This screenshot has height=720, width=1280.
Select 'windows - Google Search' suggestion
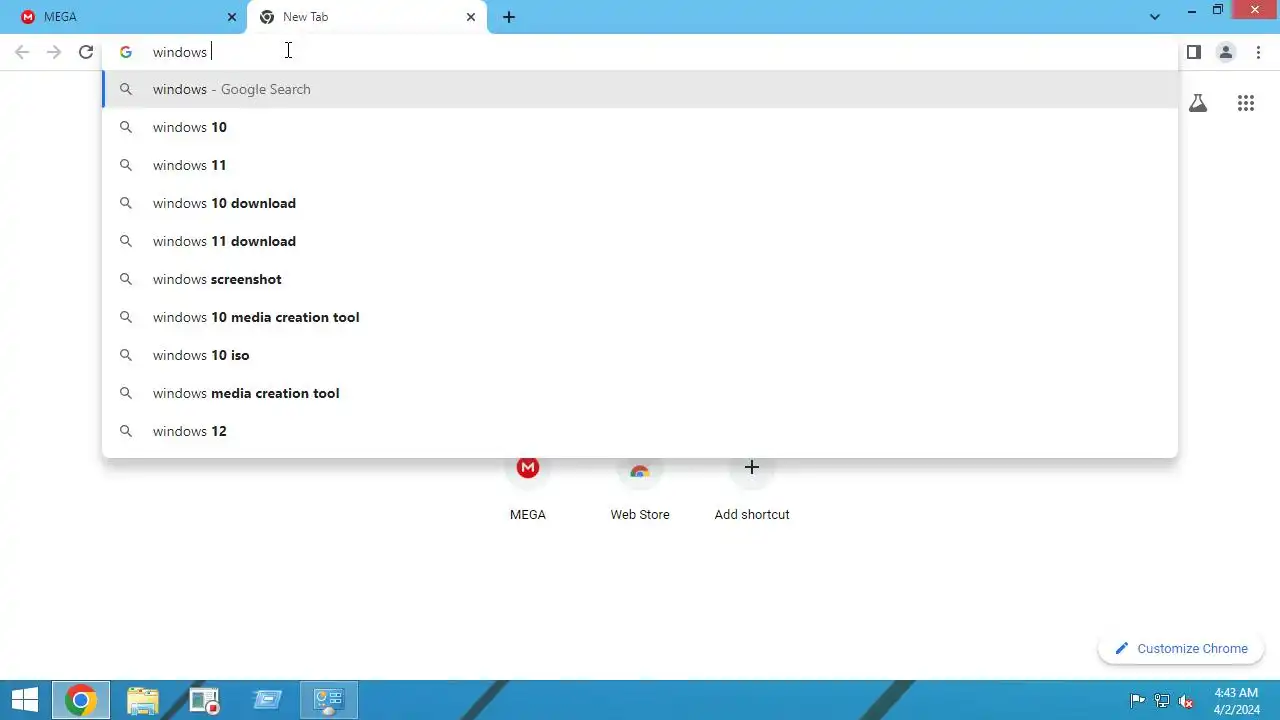(x=640, y=89)
